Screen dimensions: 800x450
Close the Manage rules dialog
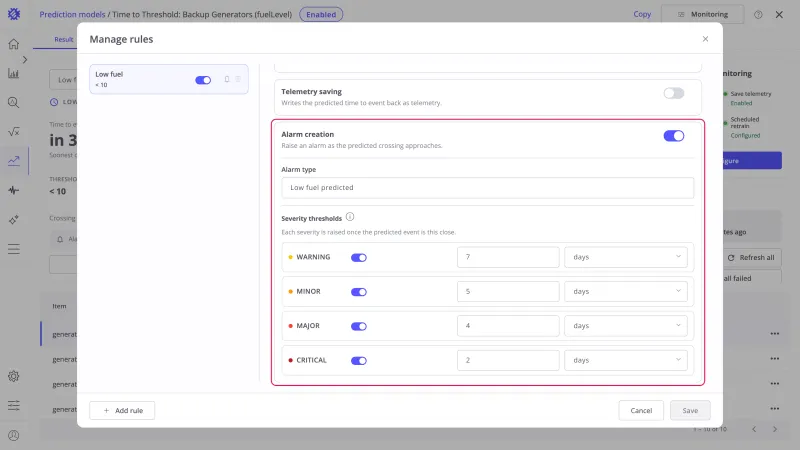(705, 39)
